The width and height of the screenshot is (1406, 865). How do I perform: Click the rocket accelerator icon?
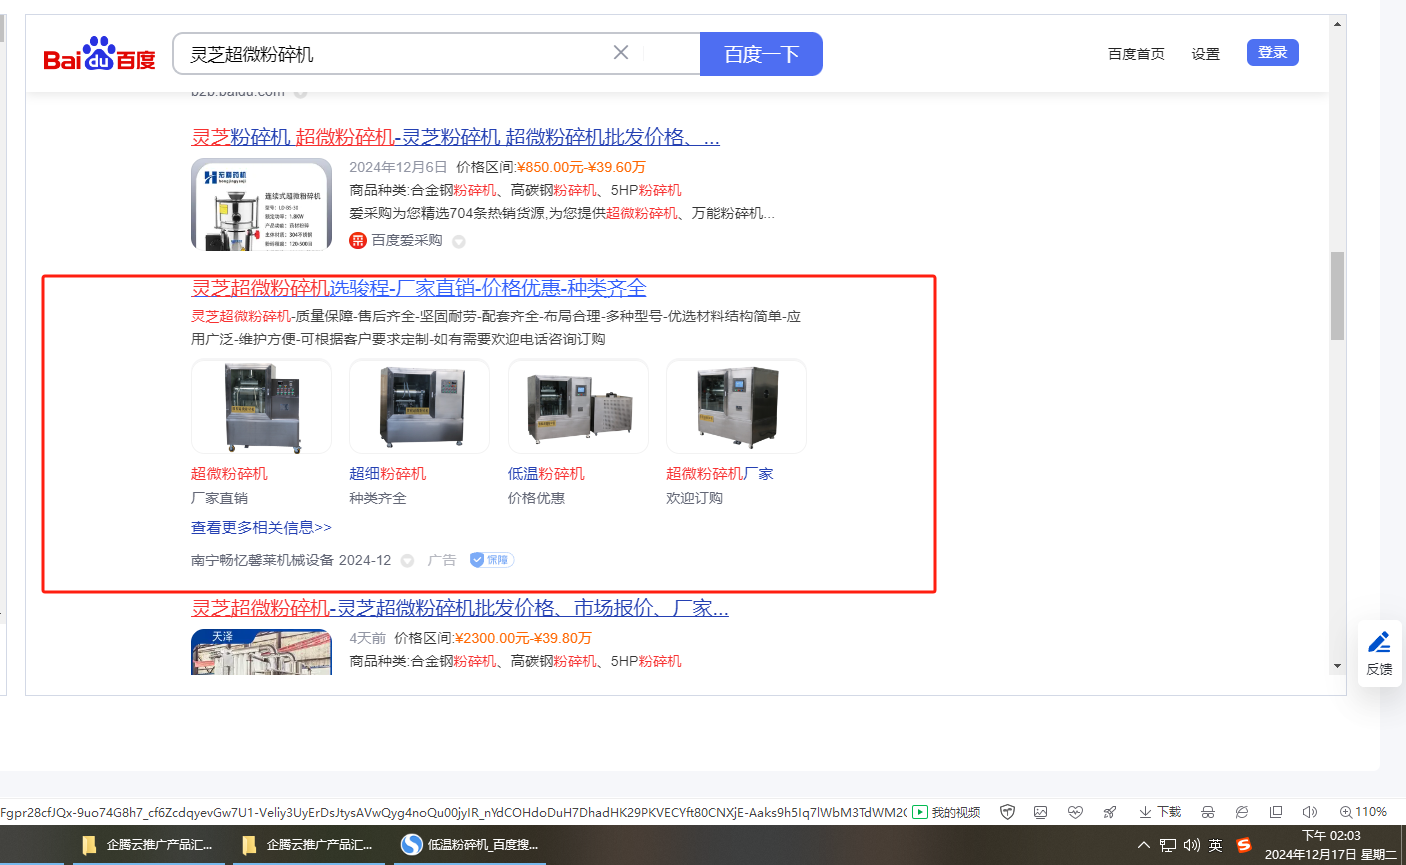(x=1109, y=812)
